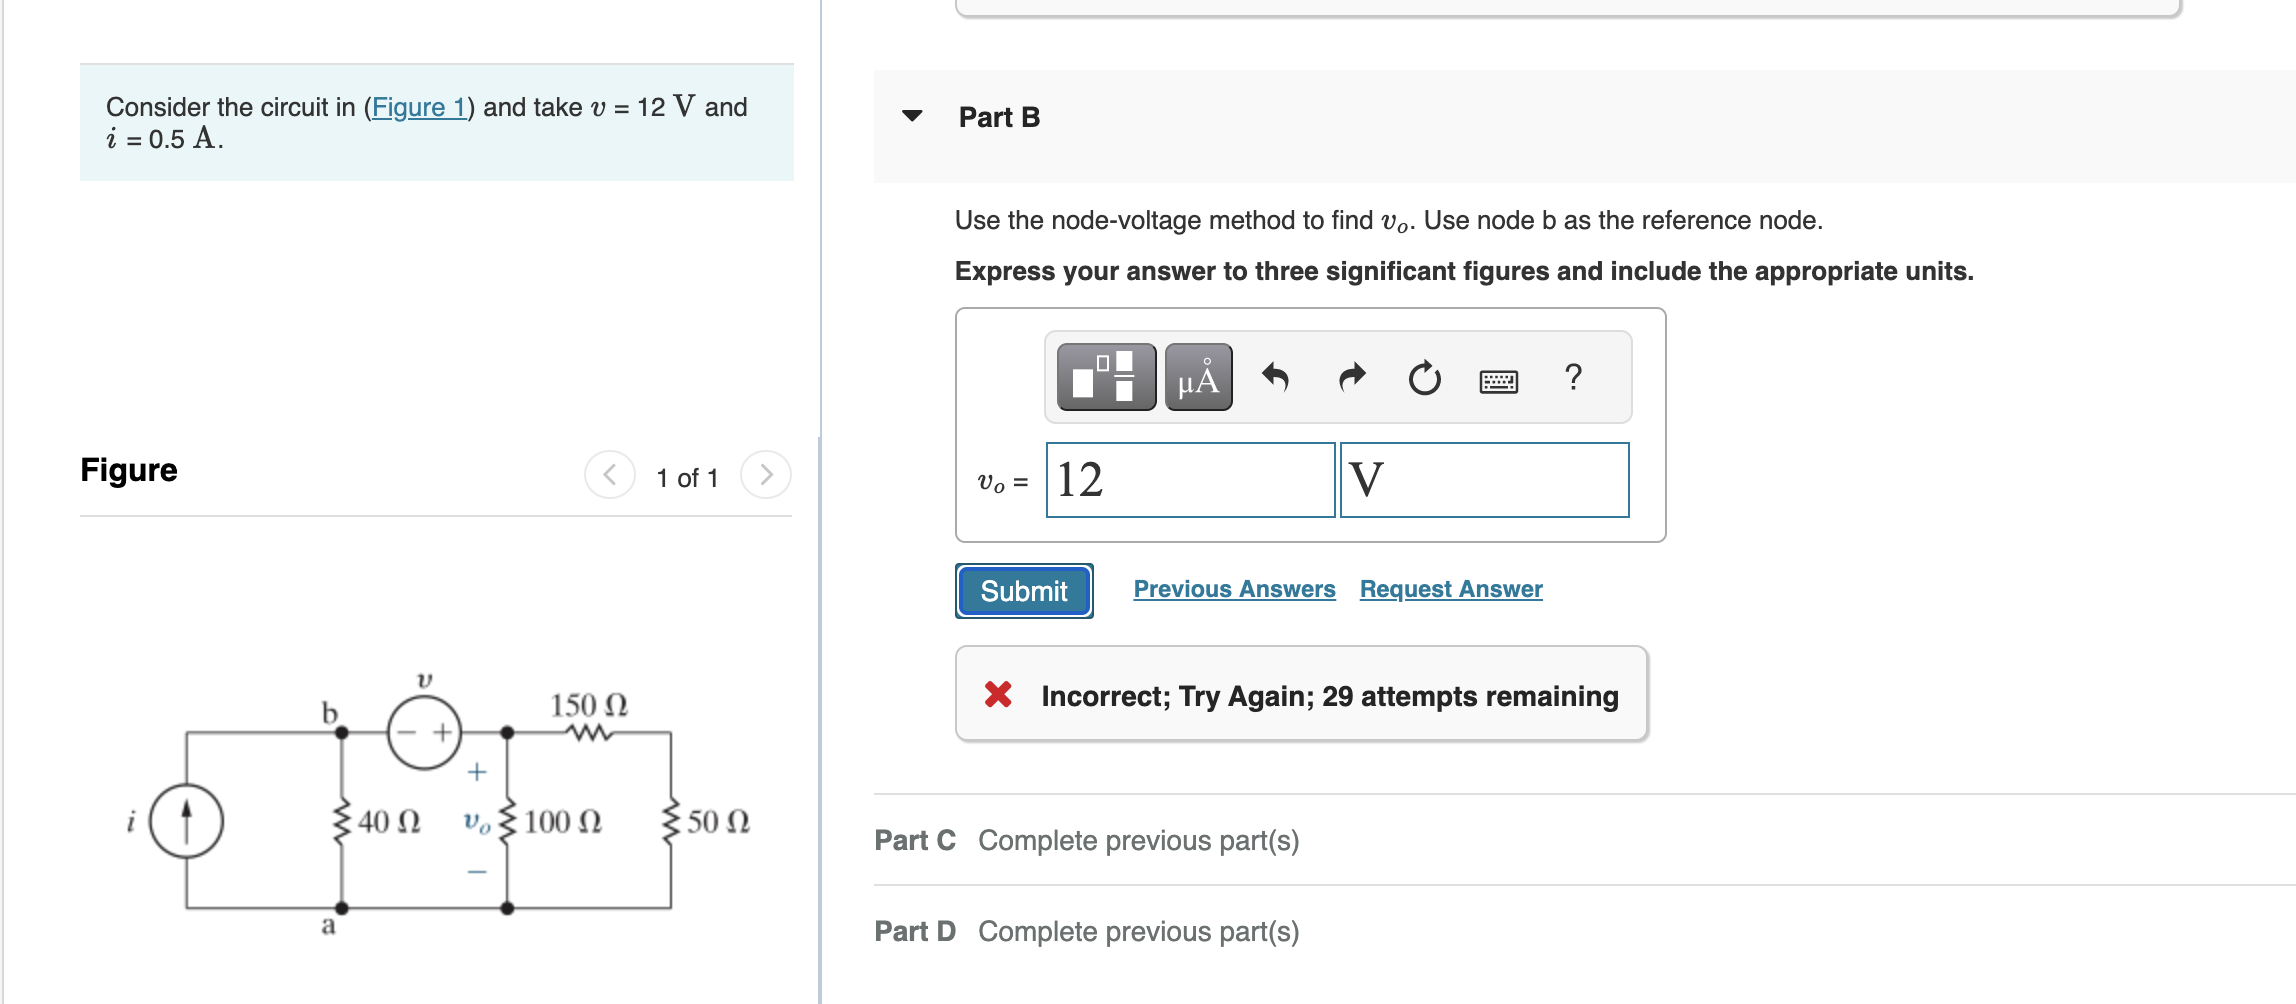Collapse the Part B section triangle

911,116
